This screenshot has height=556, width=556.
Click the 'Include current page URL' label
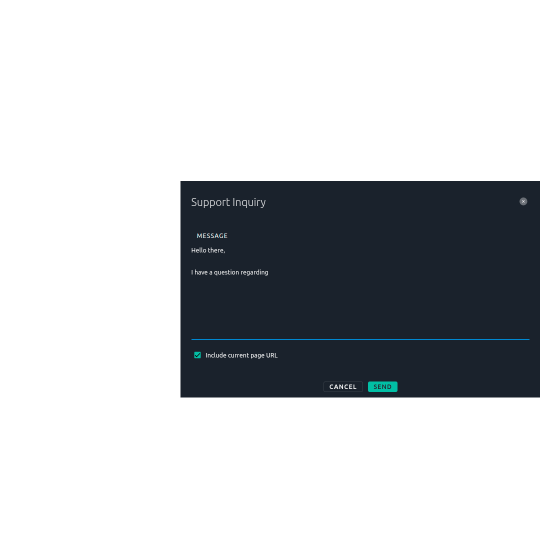[x=241, y=355]
